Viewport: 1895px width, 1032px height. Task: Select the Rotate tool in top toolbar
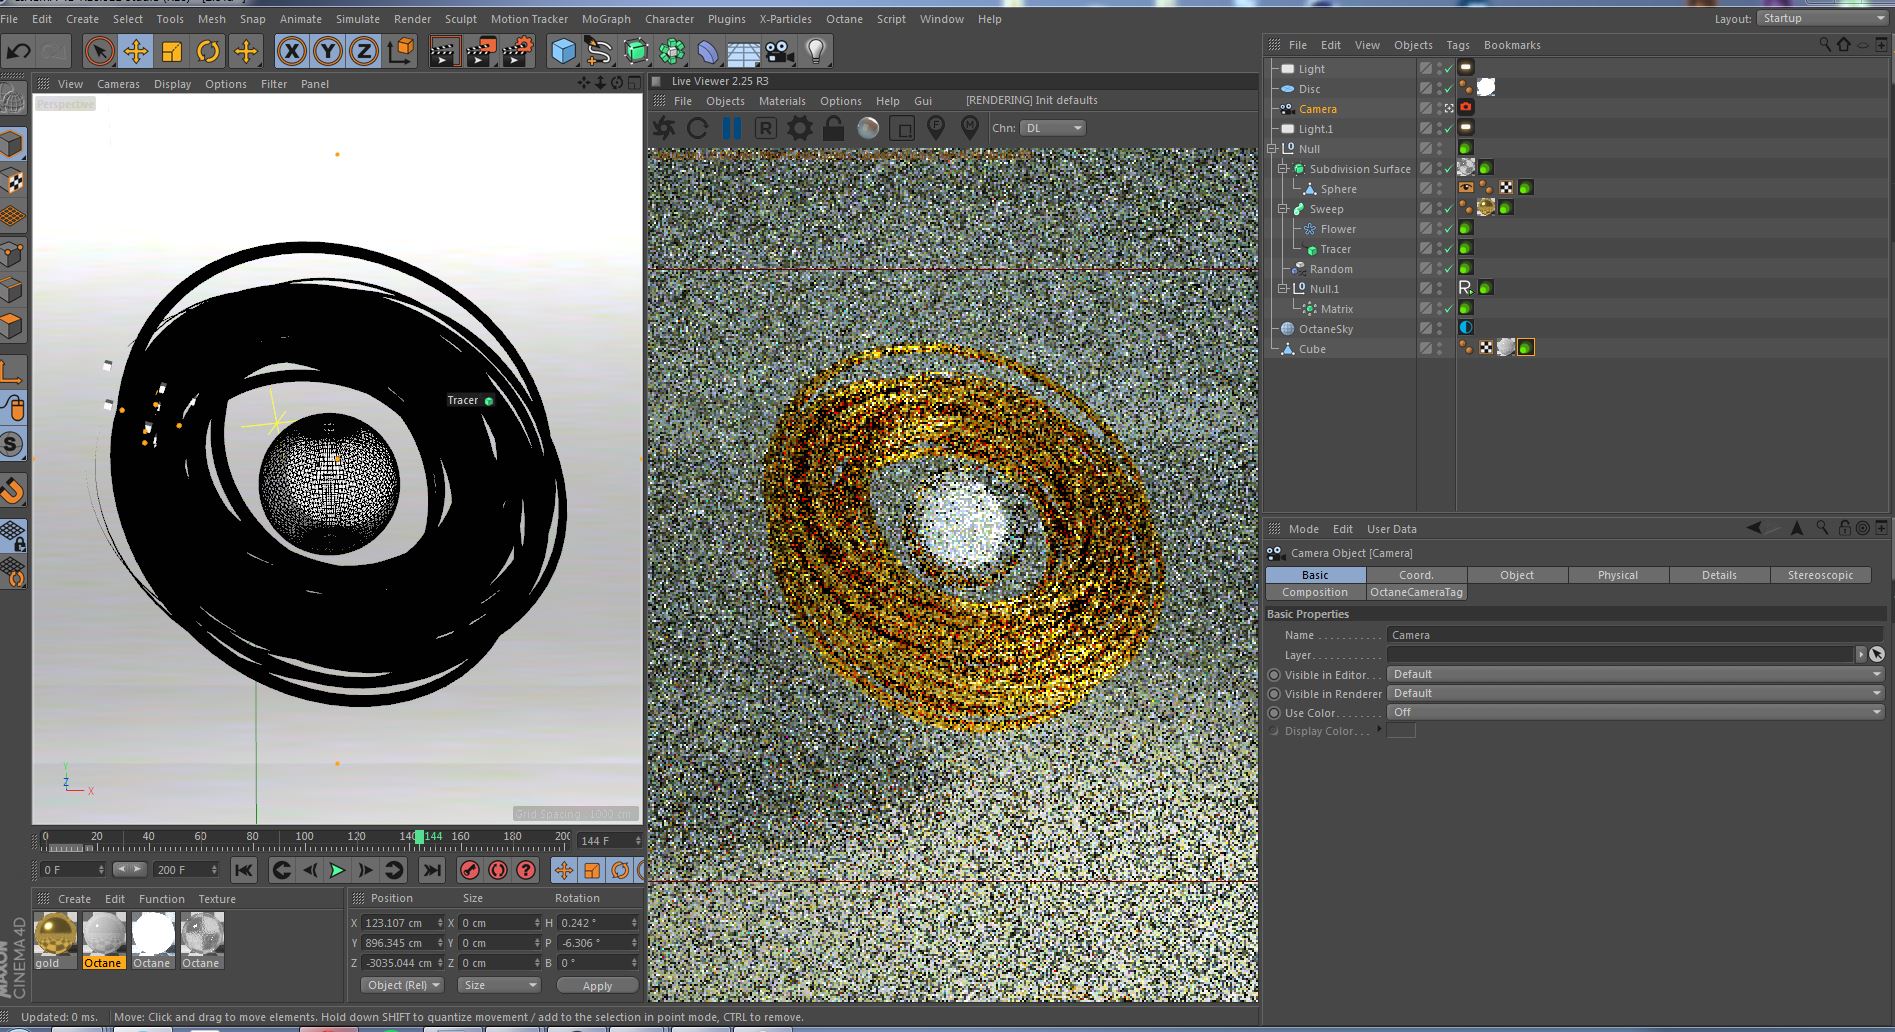pyautogui.click(x=208, y=51)
